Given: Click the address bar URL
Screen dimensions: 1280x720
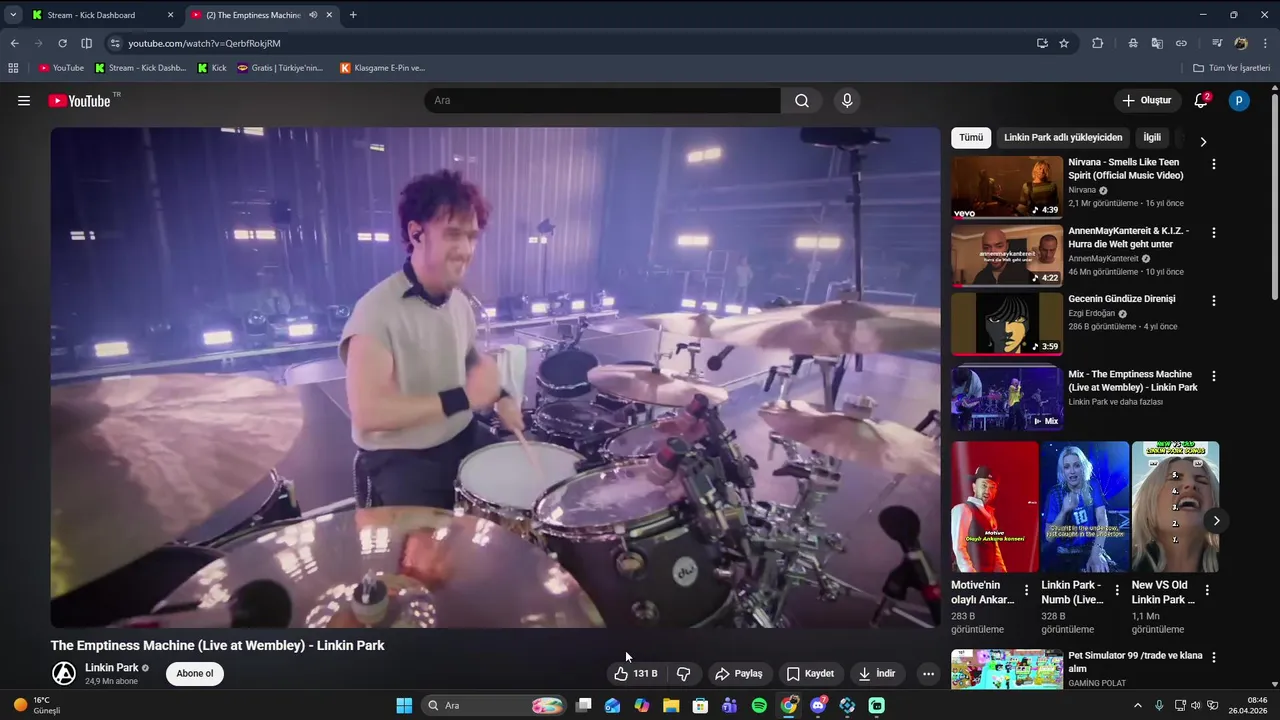Looking at the screenshot, I should [x=204, y=43].
